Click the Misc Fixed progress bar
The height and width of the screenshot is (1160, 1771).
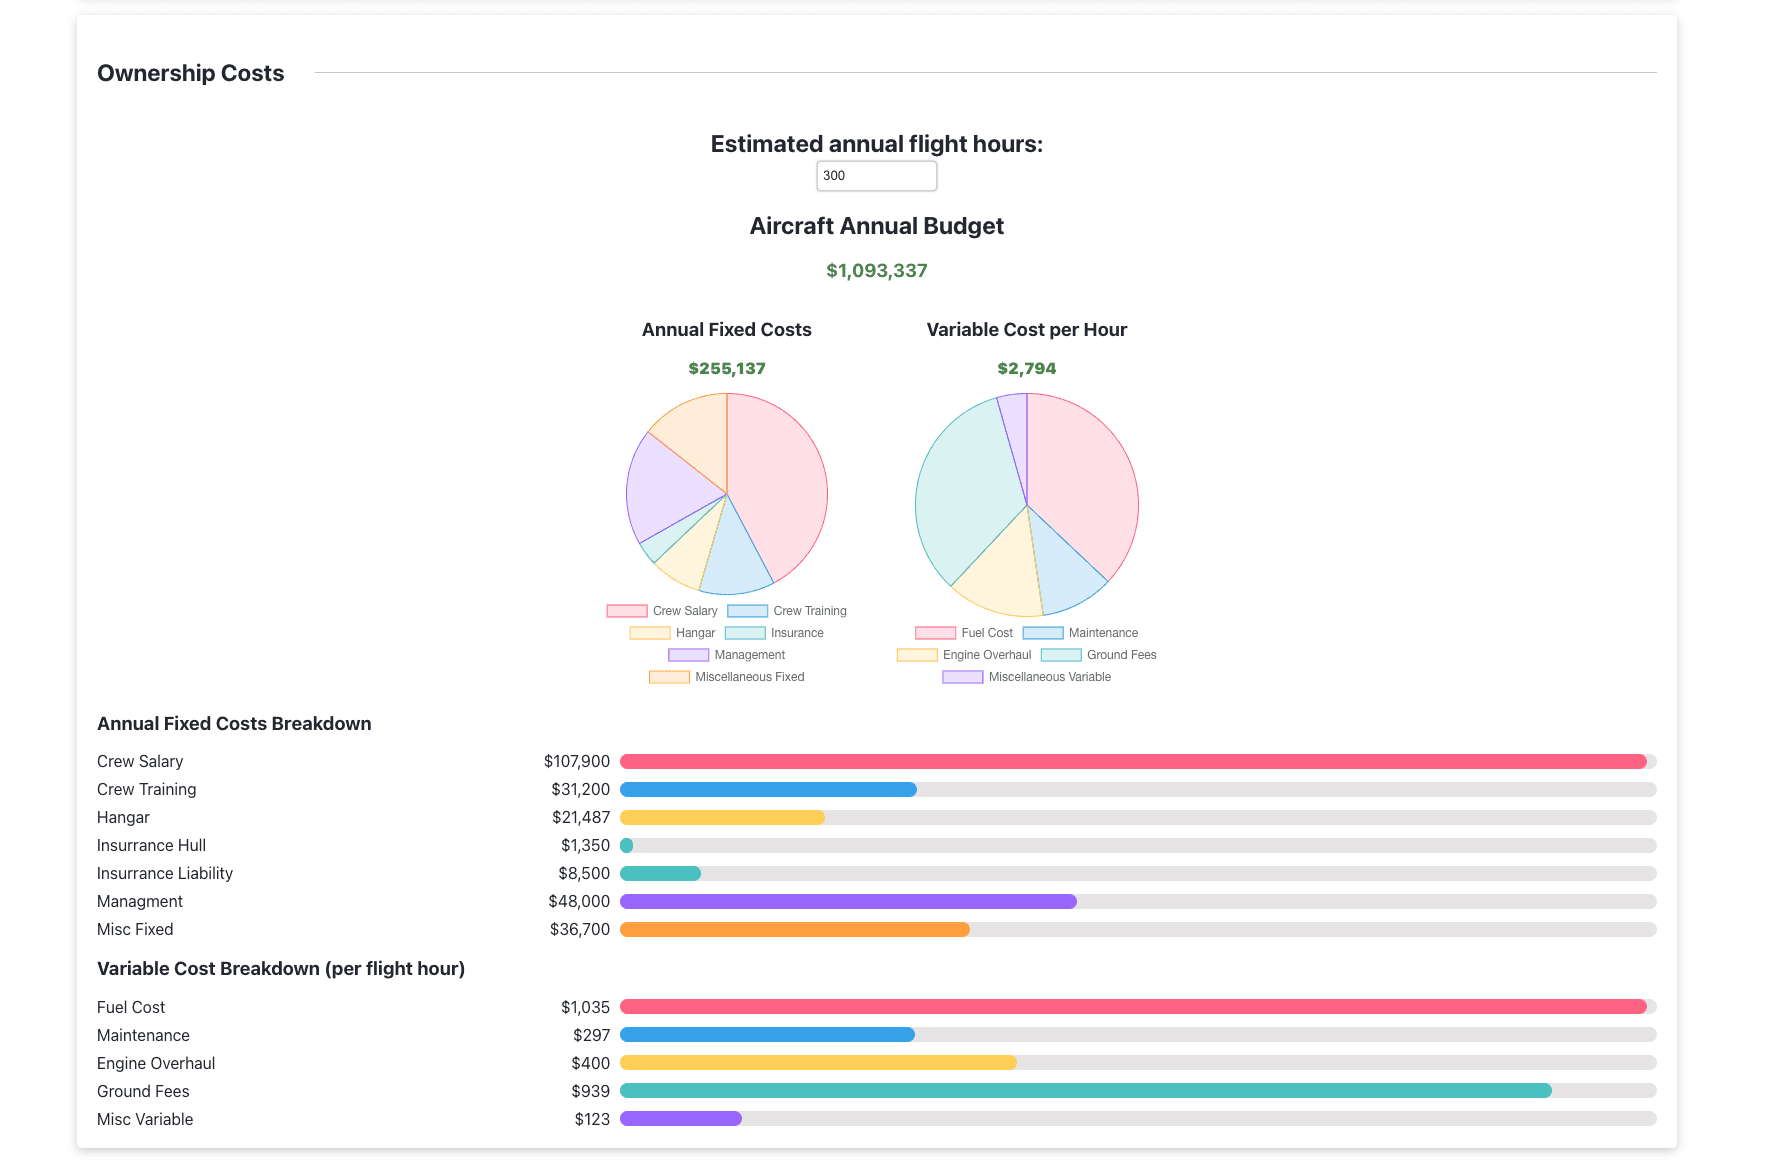pos(1138,930)
